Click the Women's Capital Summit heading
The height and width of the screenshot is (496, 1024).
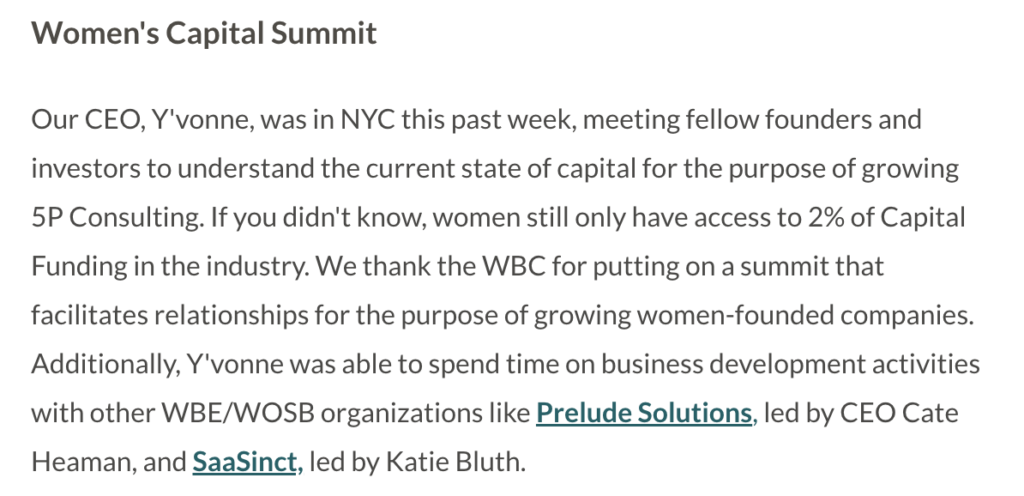pyautogui.click(x=204, y=33)
